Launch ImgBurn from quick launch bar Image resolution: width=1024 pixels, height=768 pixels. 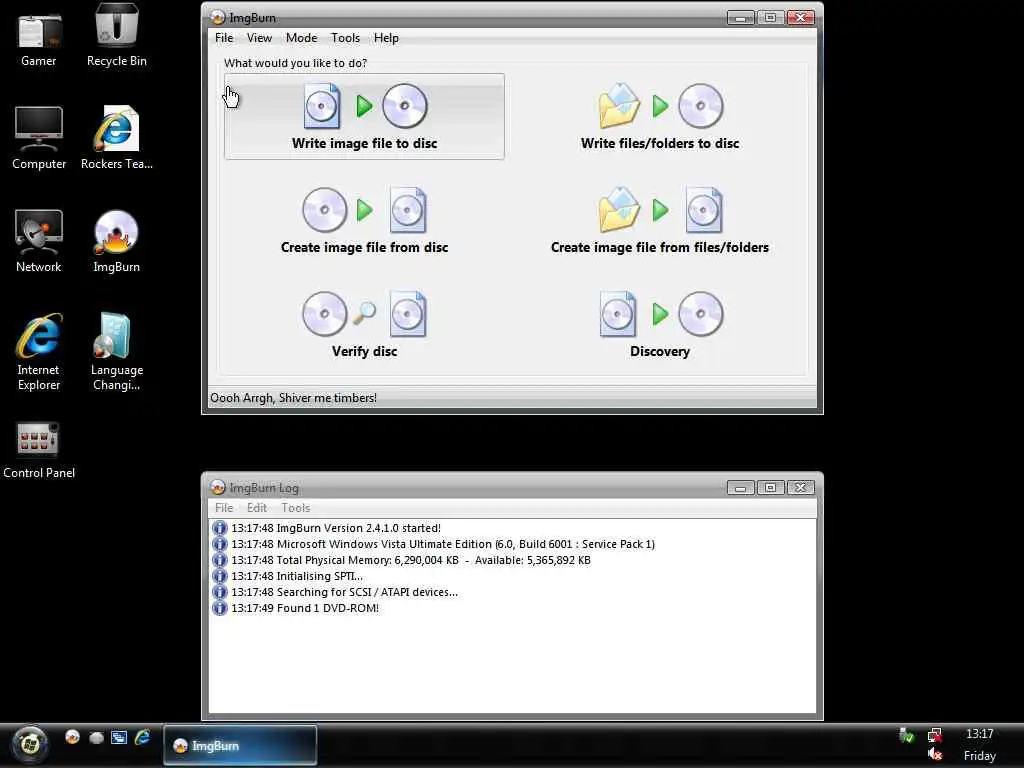click(72, 737)
